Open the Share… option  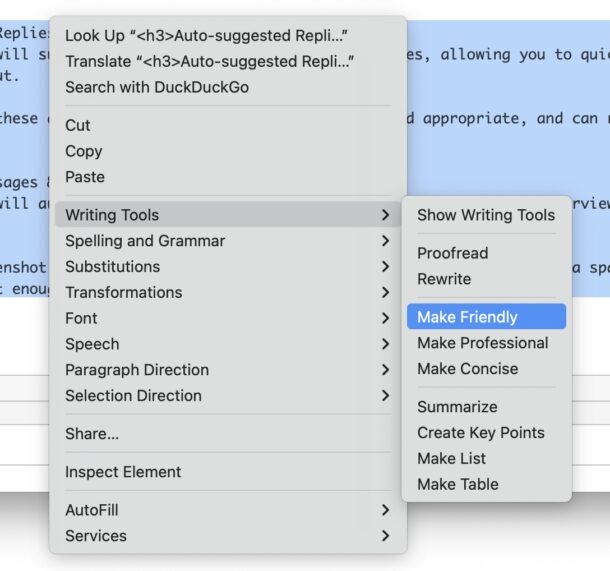[92, 434]
